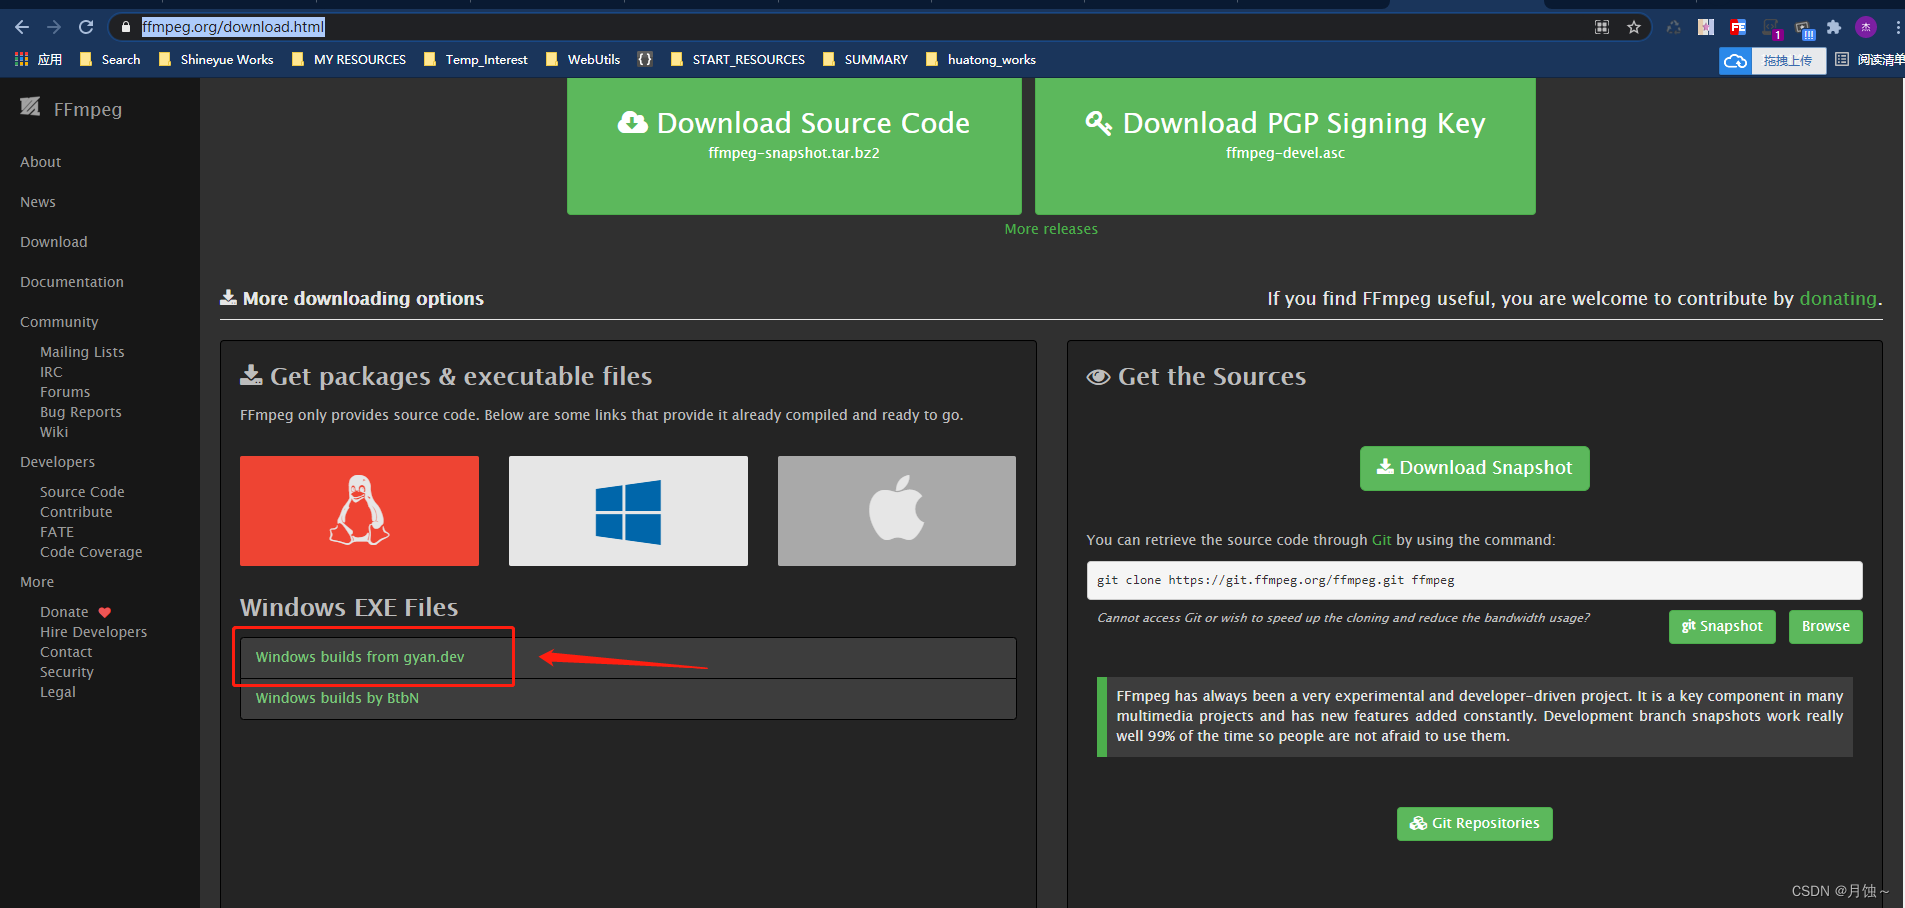The width and height of the screenshot is (1905, 908).
Task: Open the MY RESOURCES bookmarks folder
Action: coord(349,60)
